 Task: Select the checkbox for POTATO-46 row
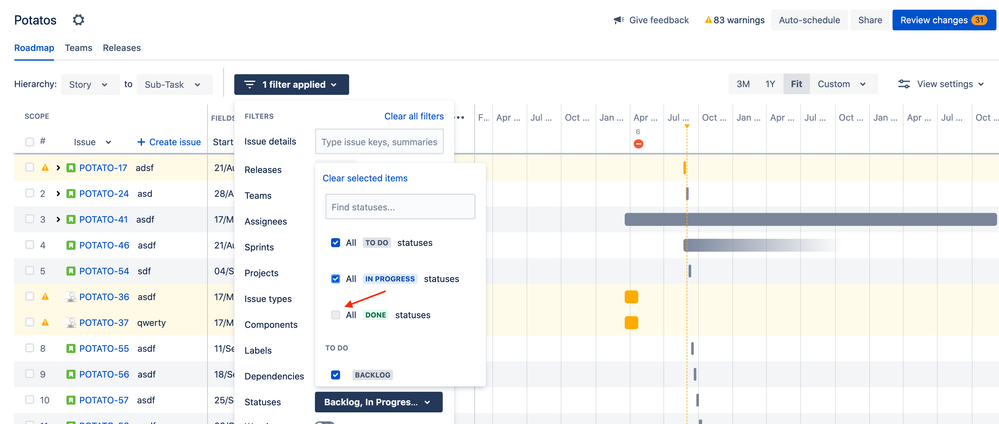pyautogui.click(x=29, y=245)
